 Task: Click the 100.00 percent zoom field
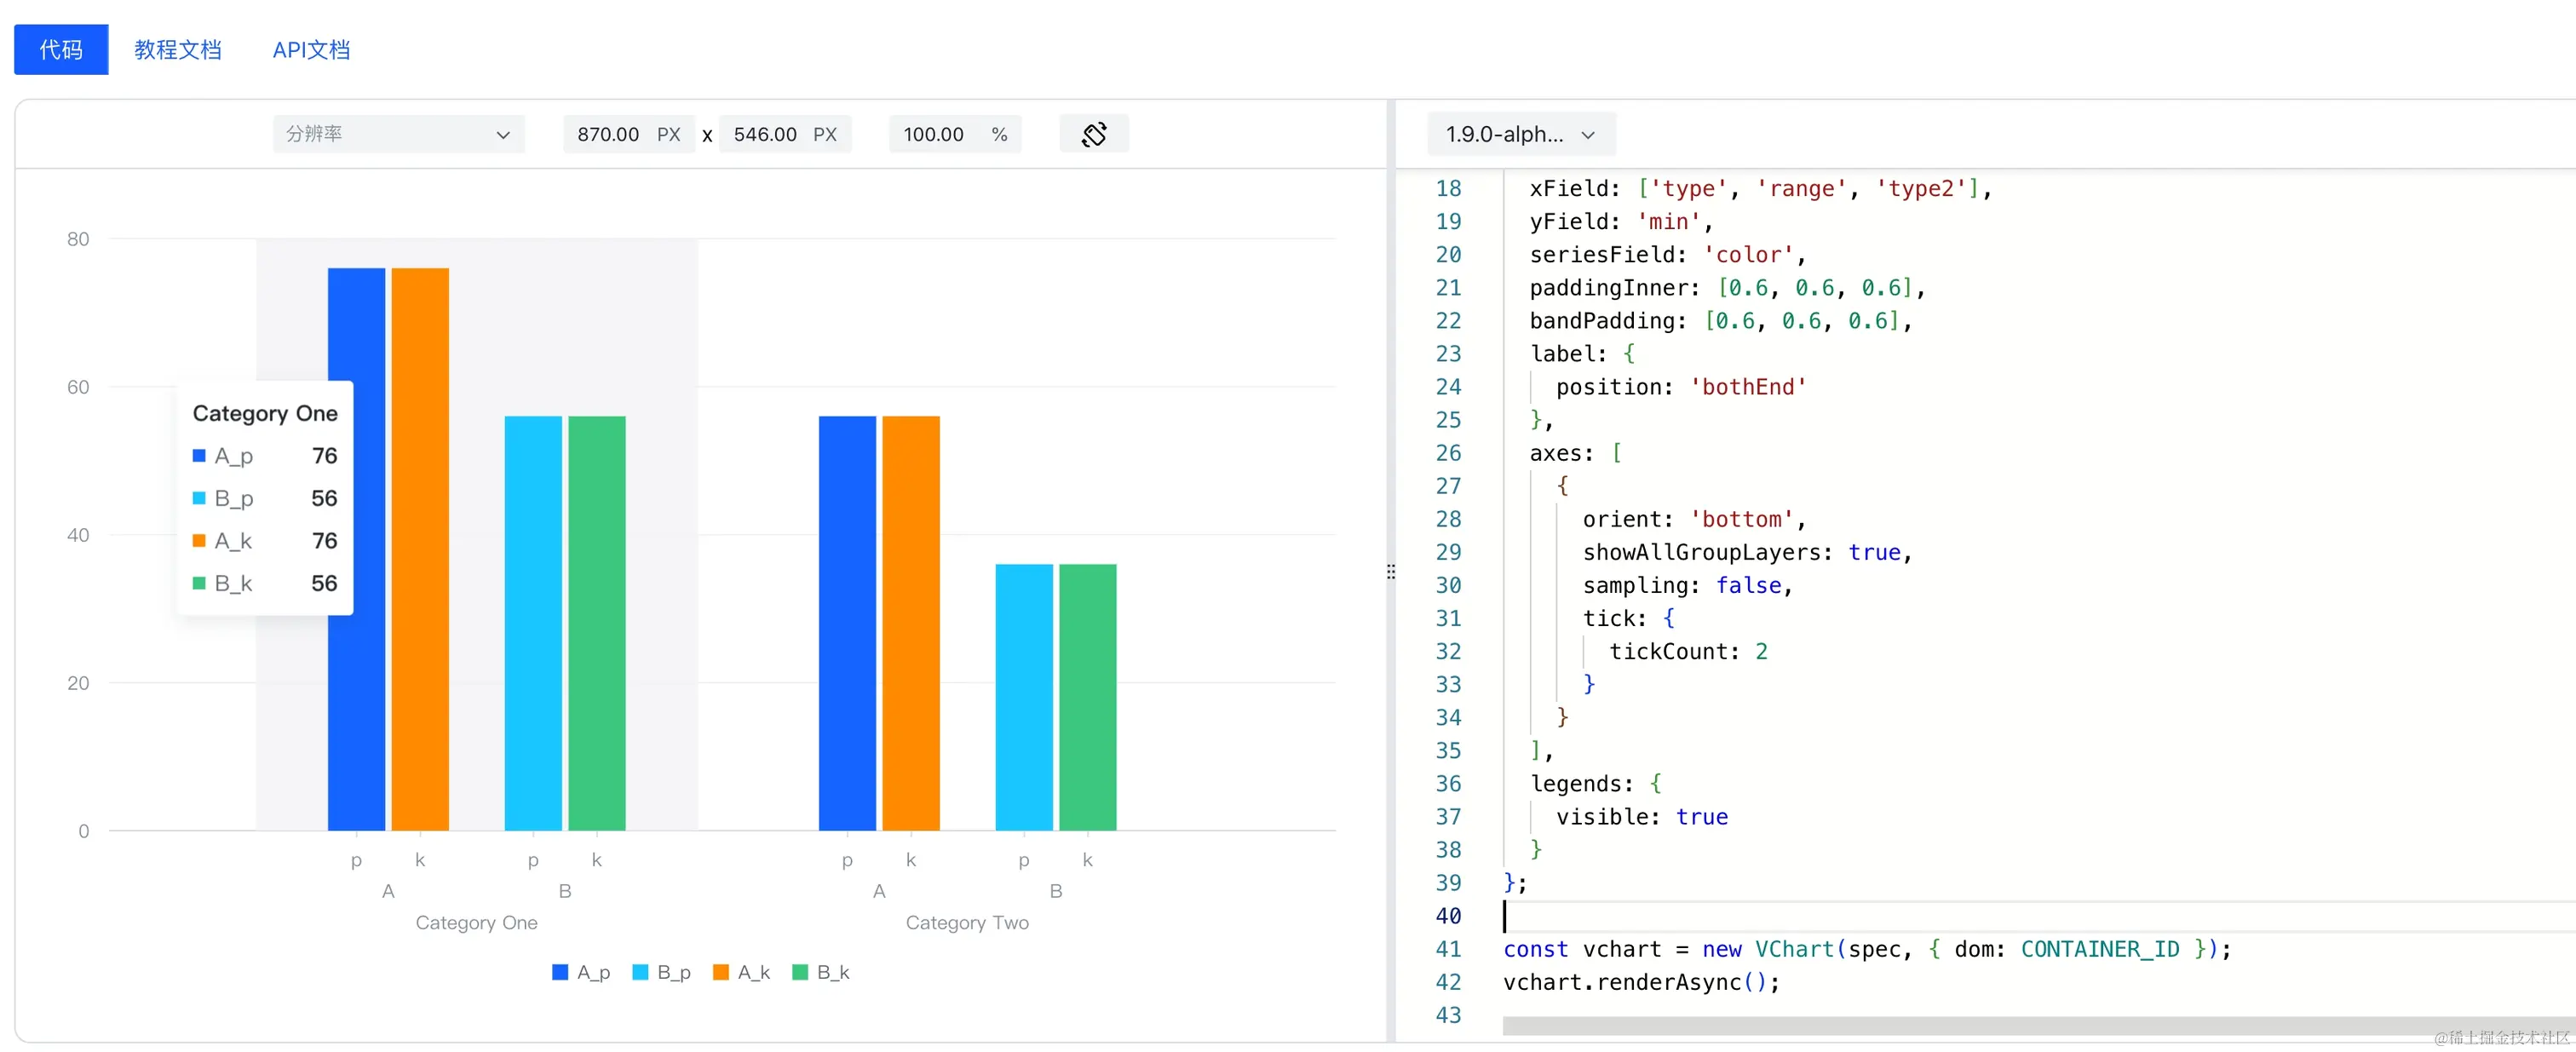pyautogui.click(x=934, y=134)
